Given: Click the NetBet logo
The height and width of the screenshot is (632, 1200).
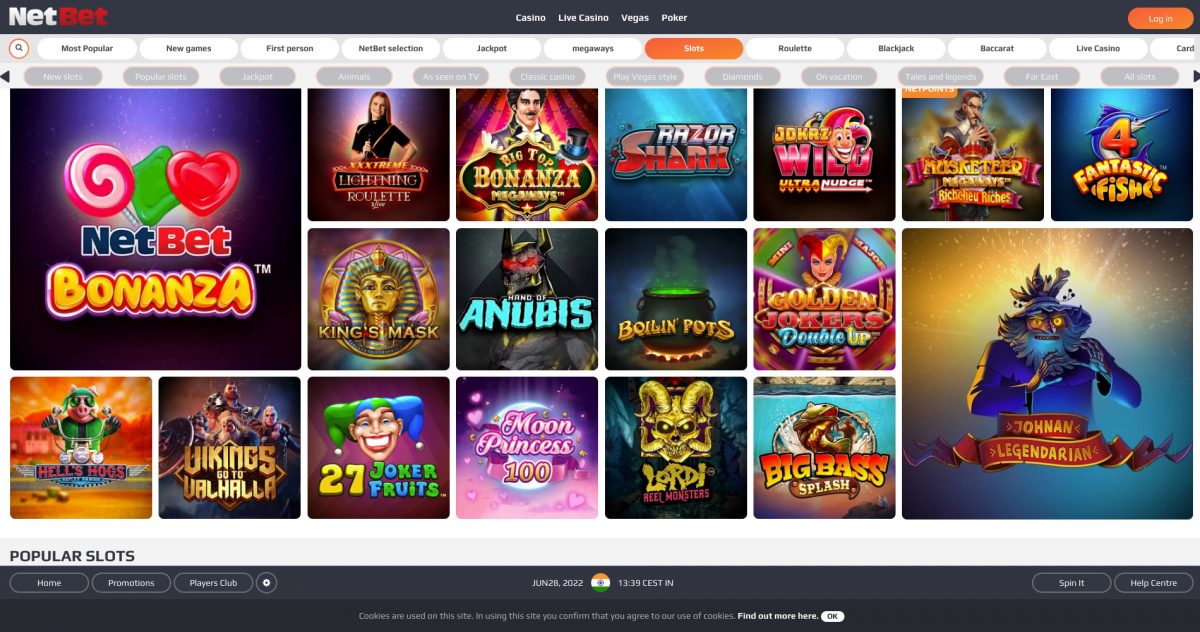Looking at the screenshot, I should 58,16.
